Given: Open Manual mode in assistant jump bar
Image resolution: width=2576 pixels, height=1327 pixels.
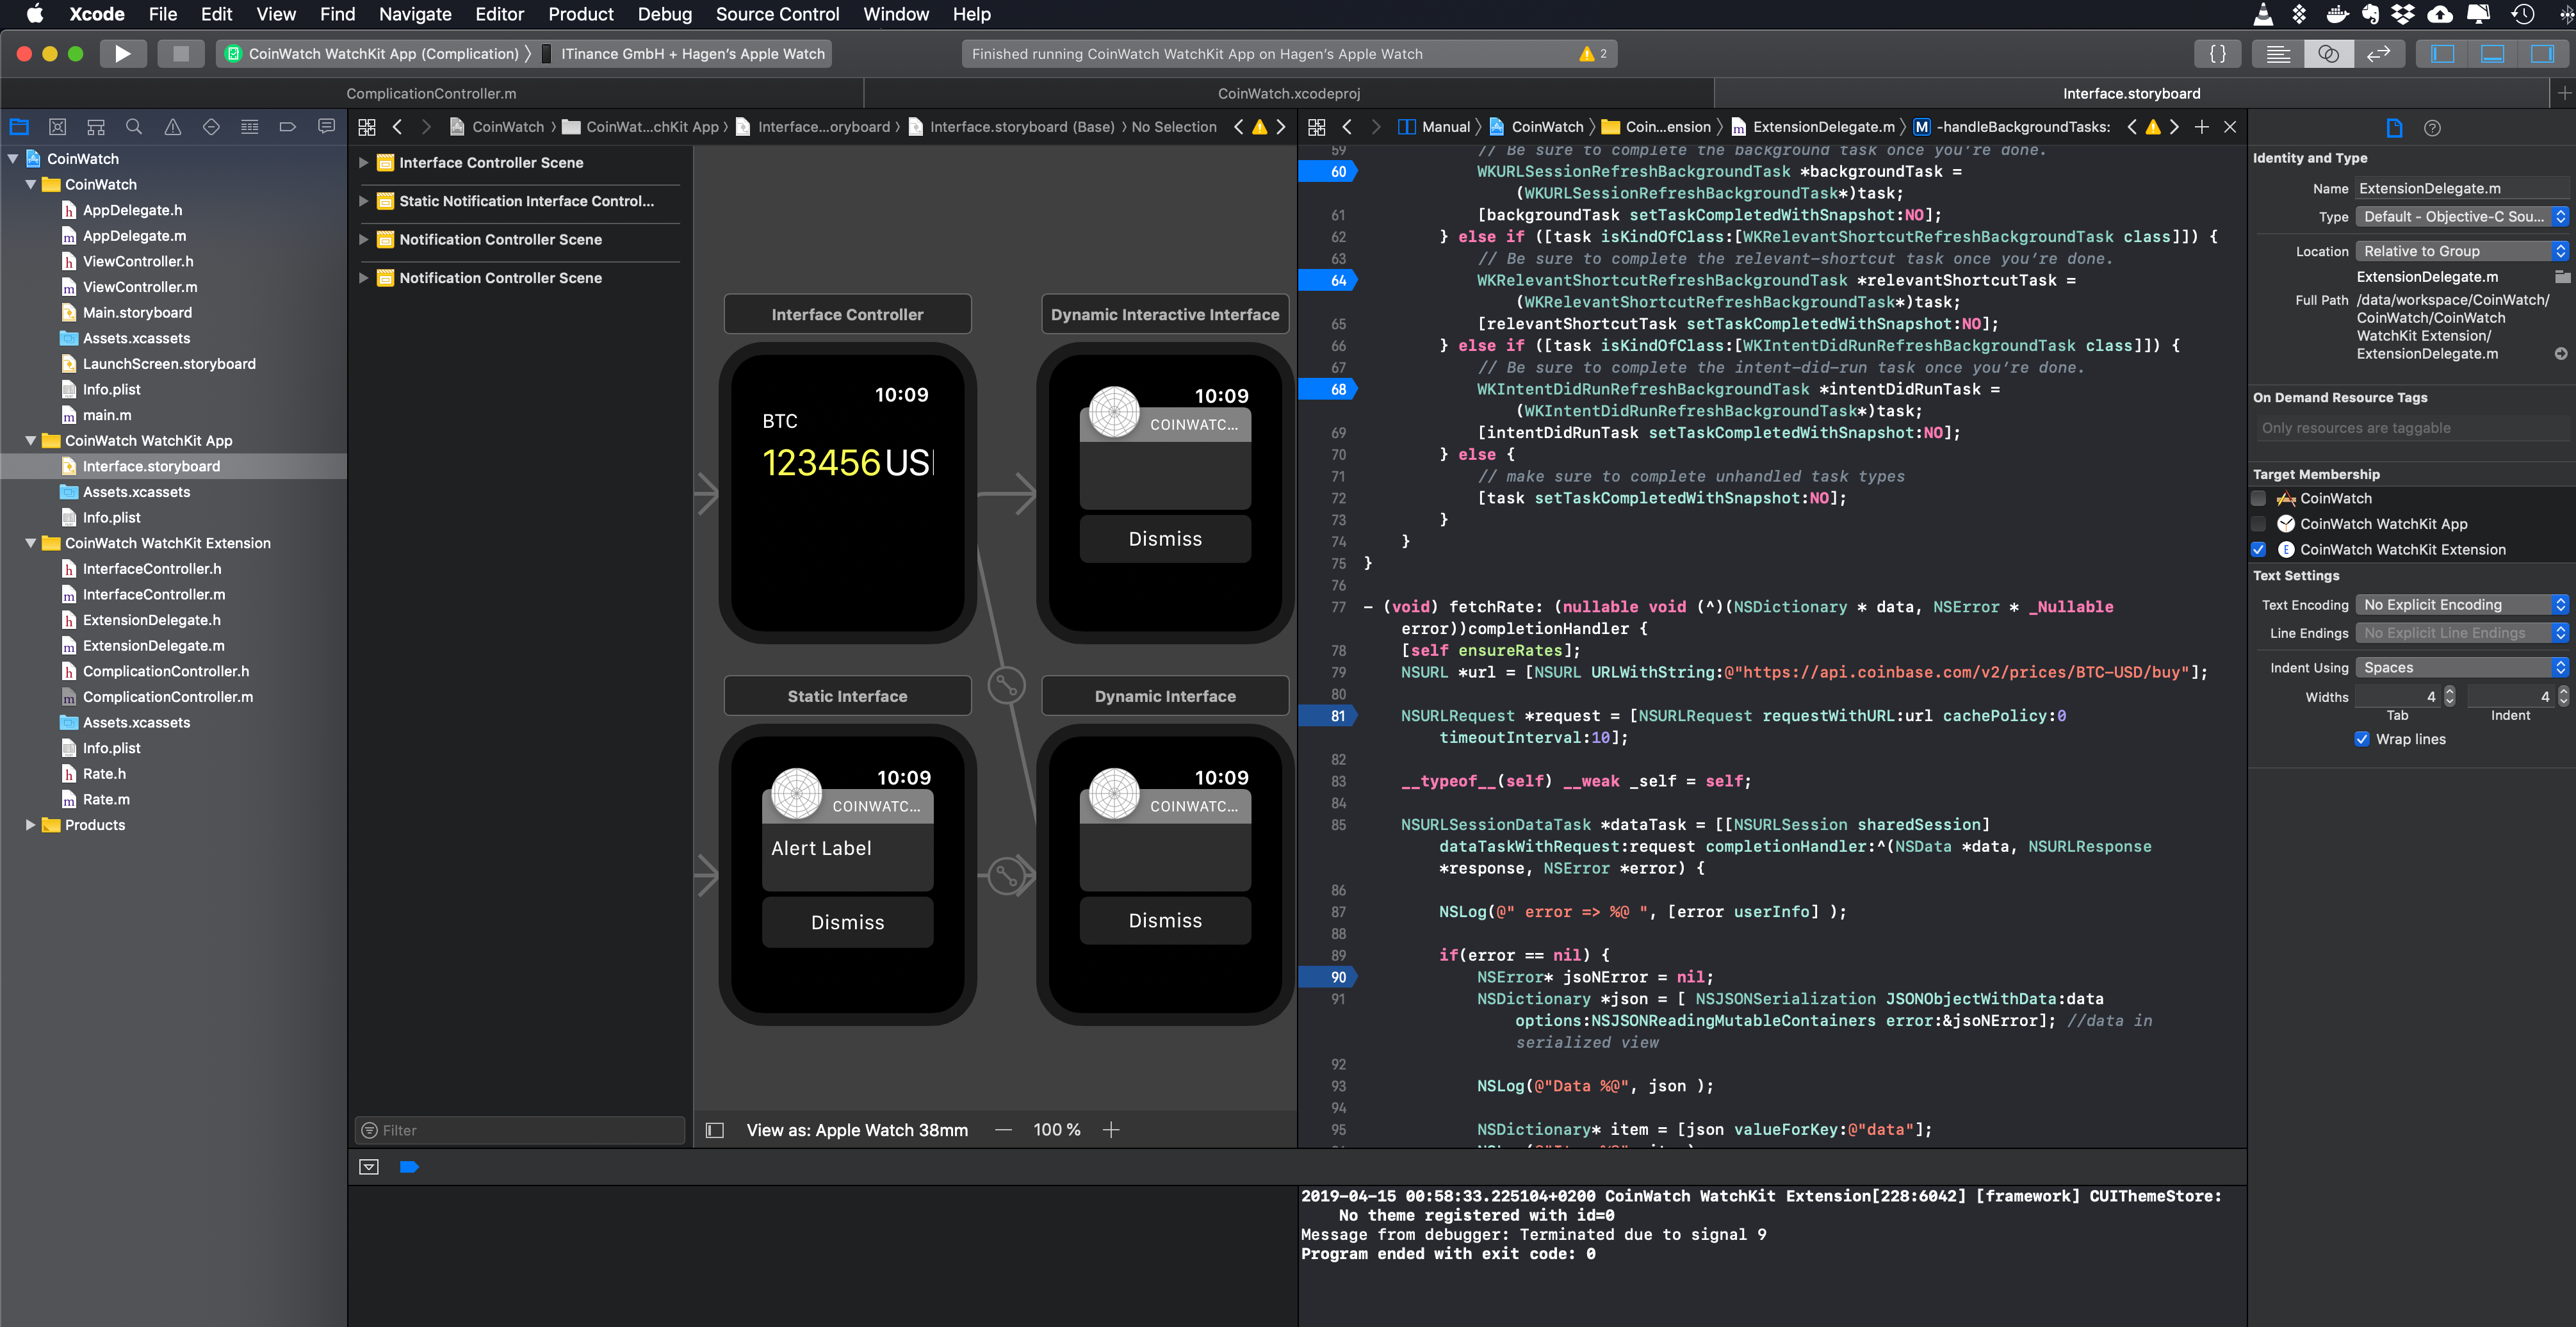Looking at the screenshot, I should pyautogui.click(x=1435, y=127).
